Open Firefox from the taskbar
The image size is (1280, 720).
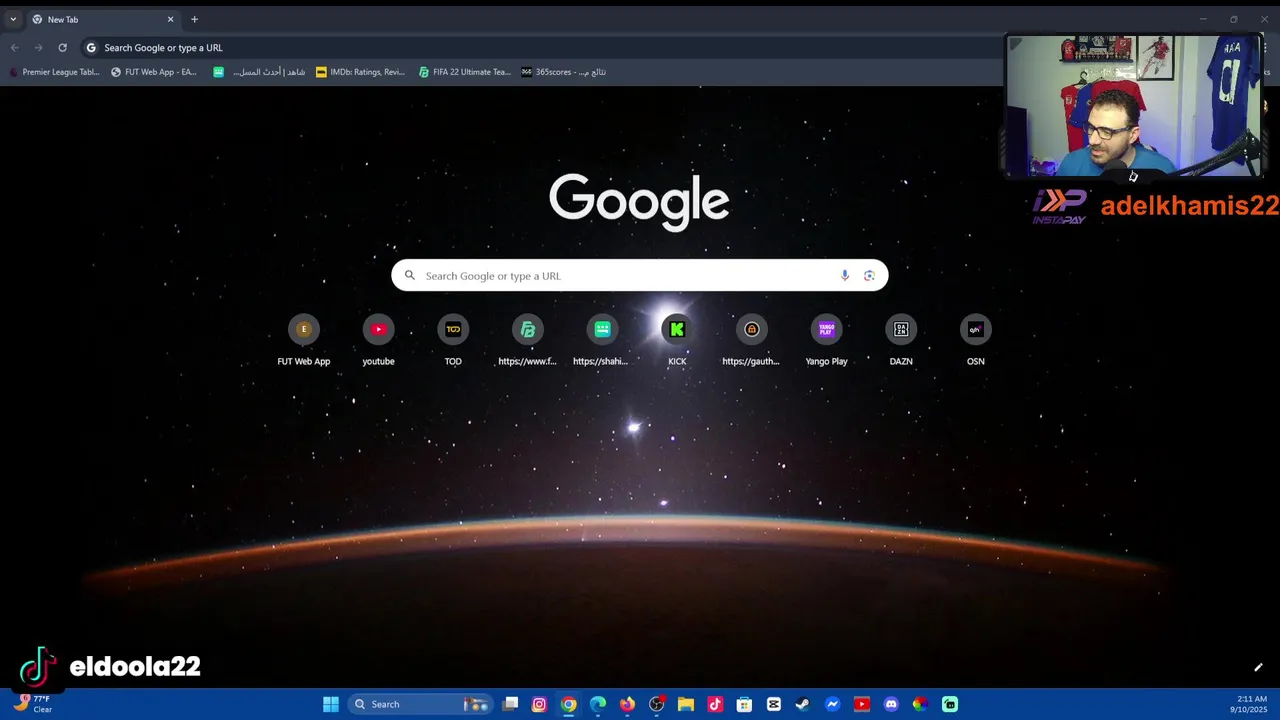(x=627, y=704)
